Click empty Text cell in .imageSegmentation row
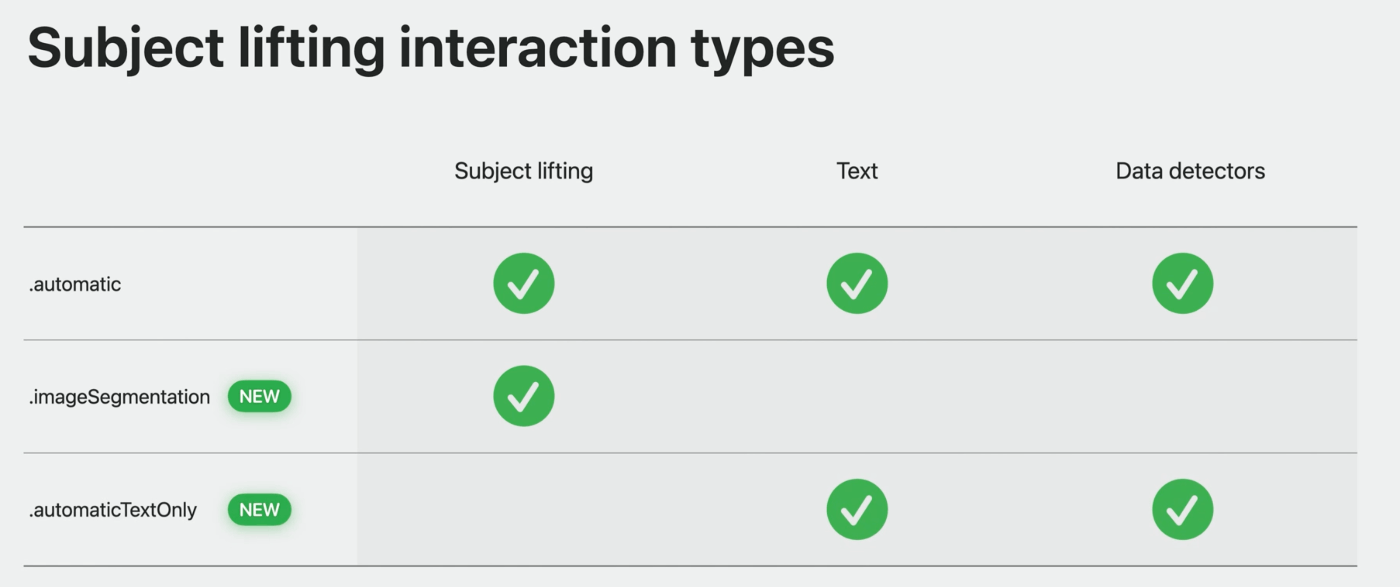 857,396
